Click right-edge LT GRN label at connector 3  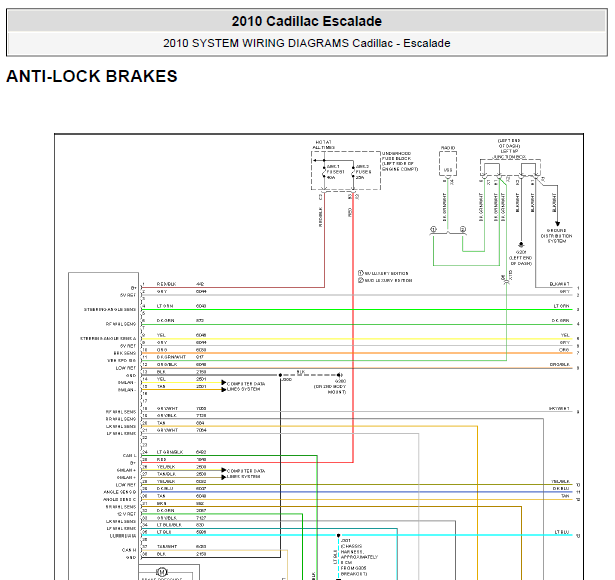[561, 306]
